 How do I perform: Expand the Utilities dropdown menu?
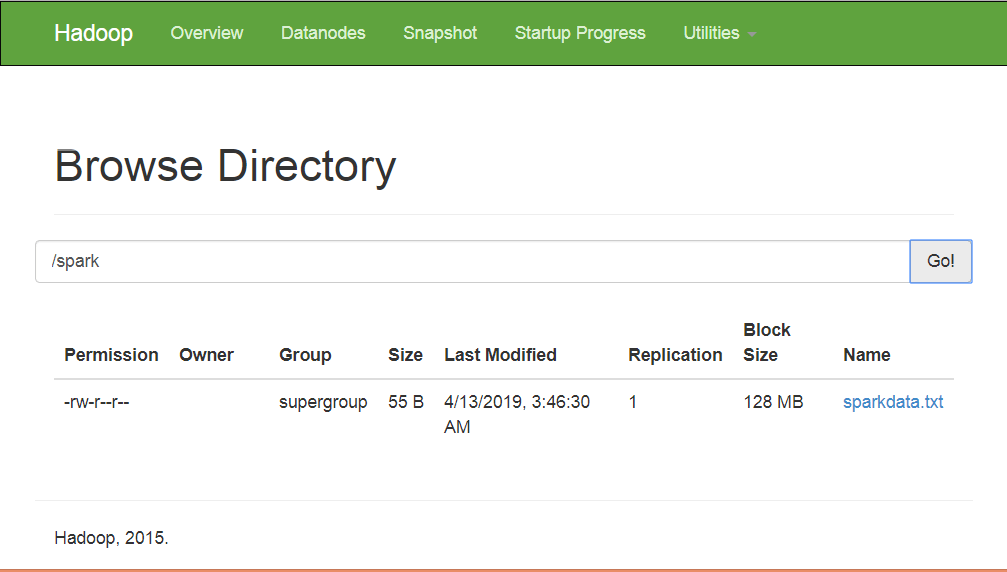[719, 33]
